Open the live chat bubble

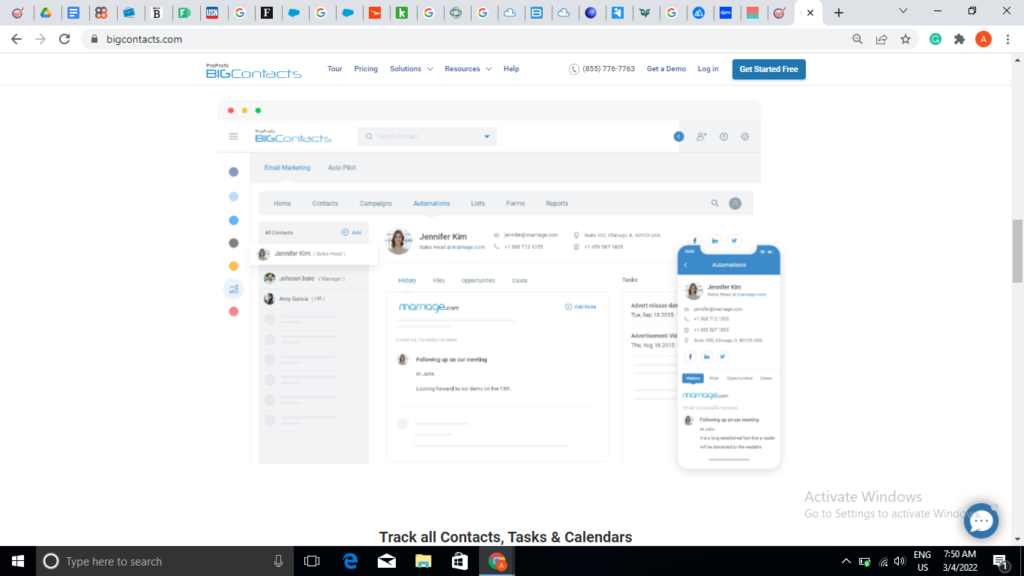(x=981, y=520)
